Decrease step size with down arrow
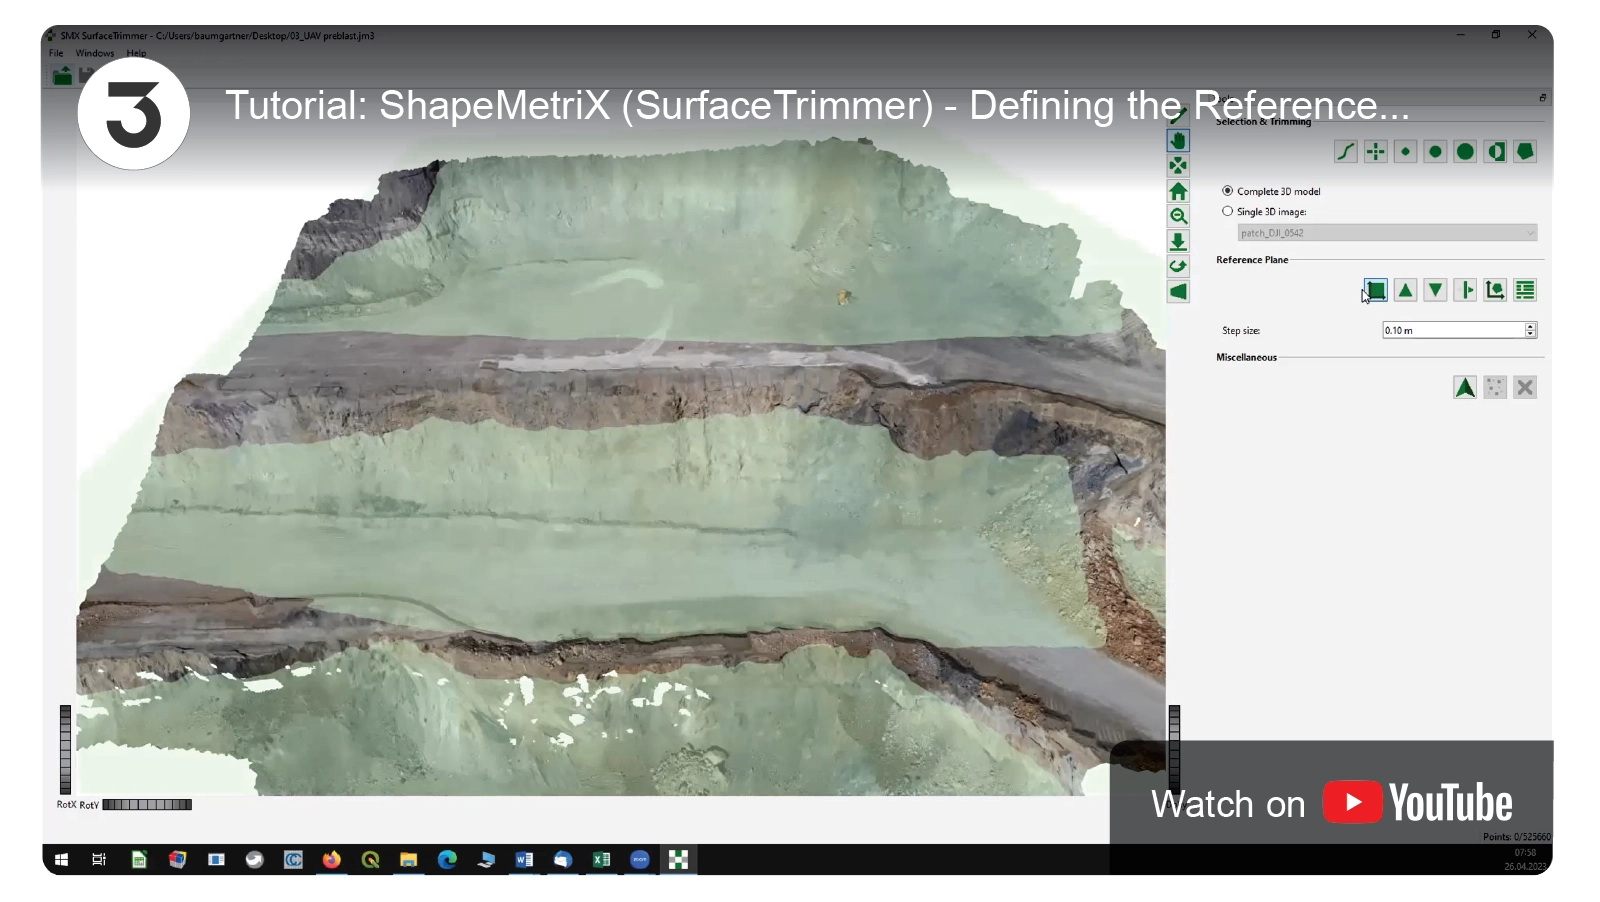 click(1530, 334)
